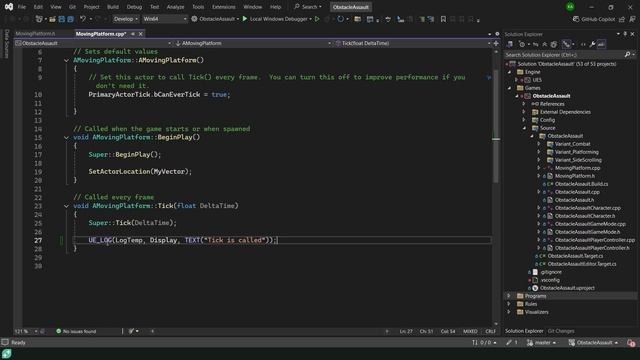Open the user account avatar
Viewport: 640px width, 360px height.
(x=570, y=7)
